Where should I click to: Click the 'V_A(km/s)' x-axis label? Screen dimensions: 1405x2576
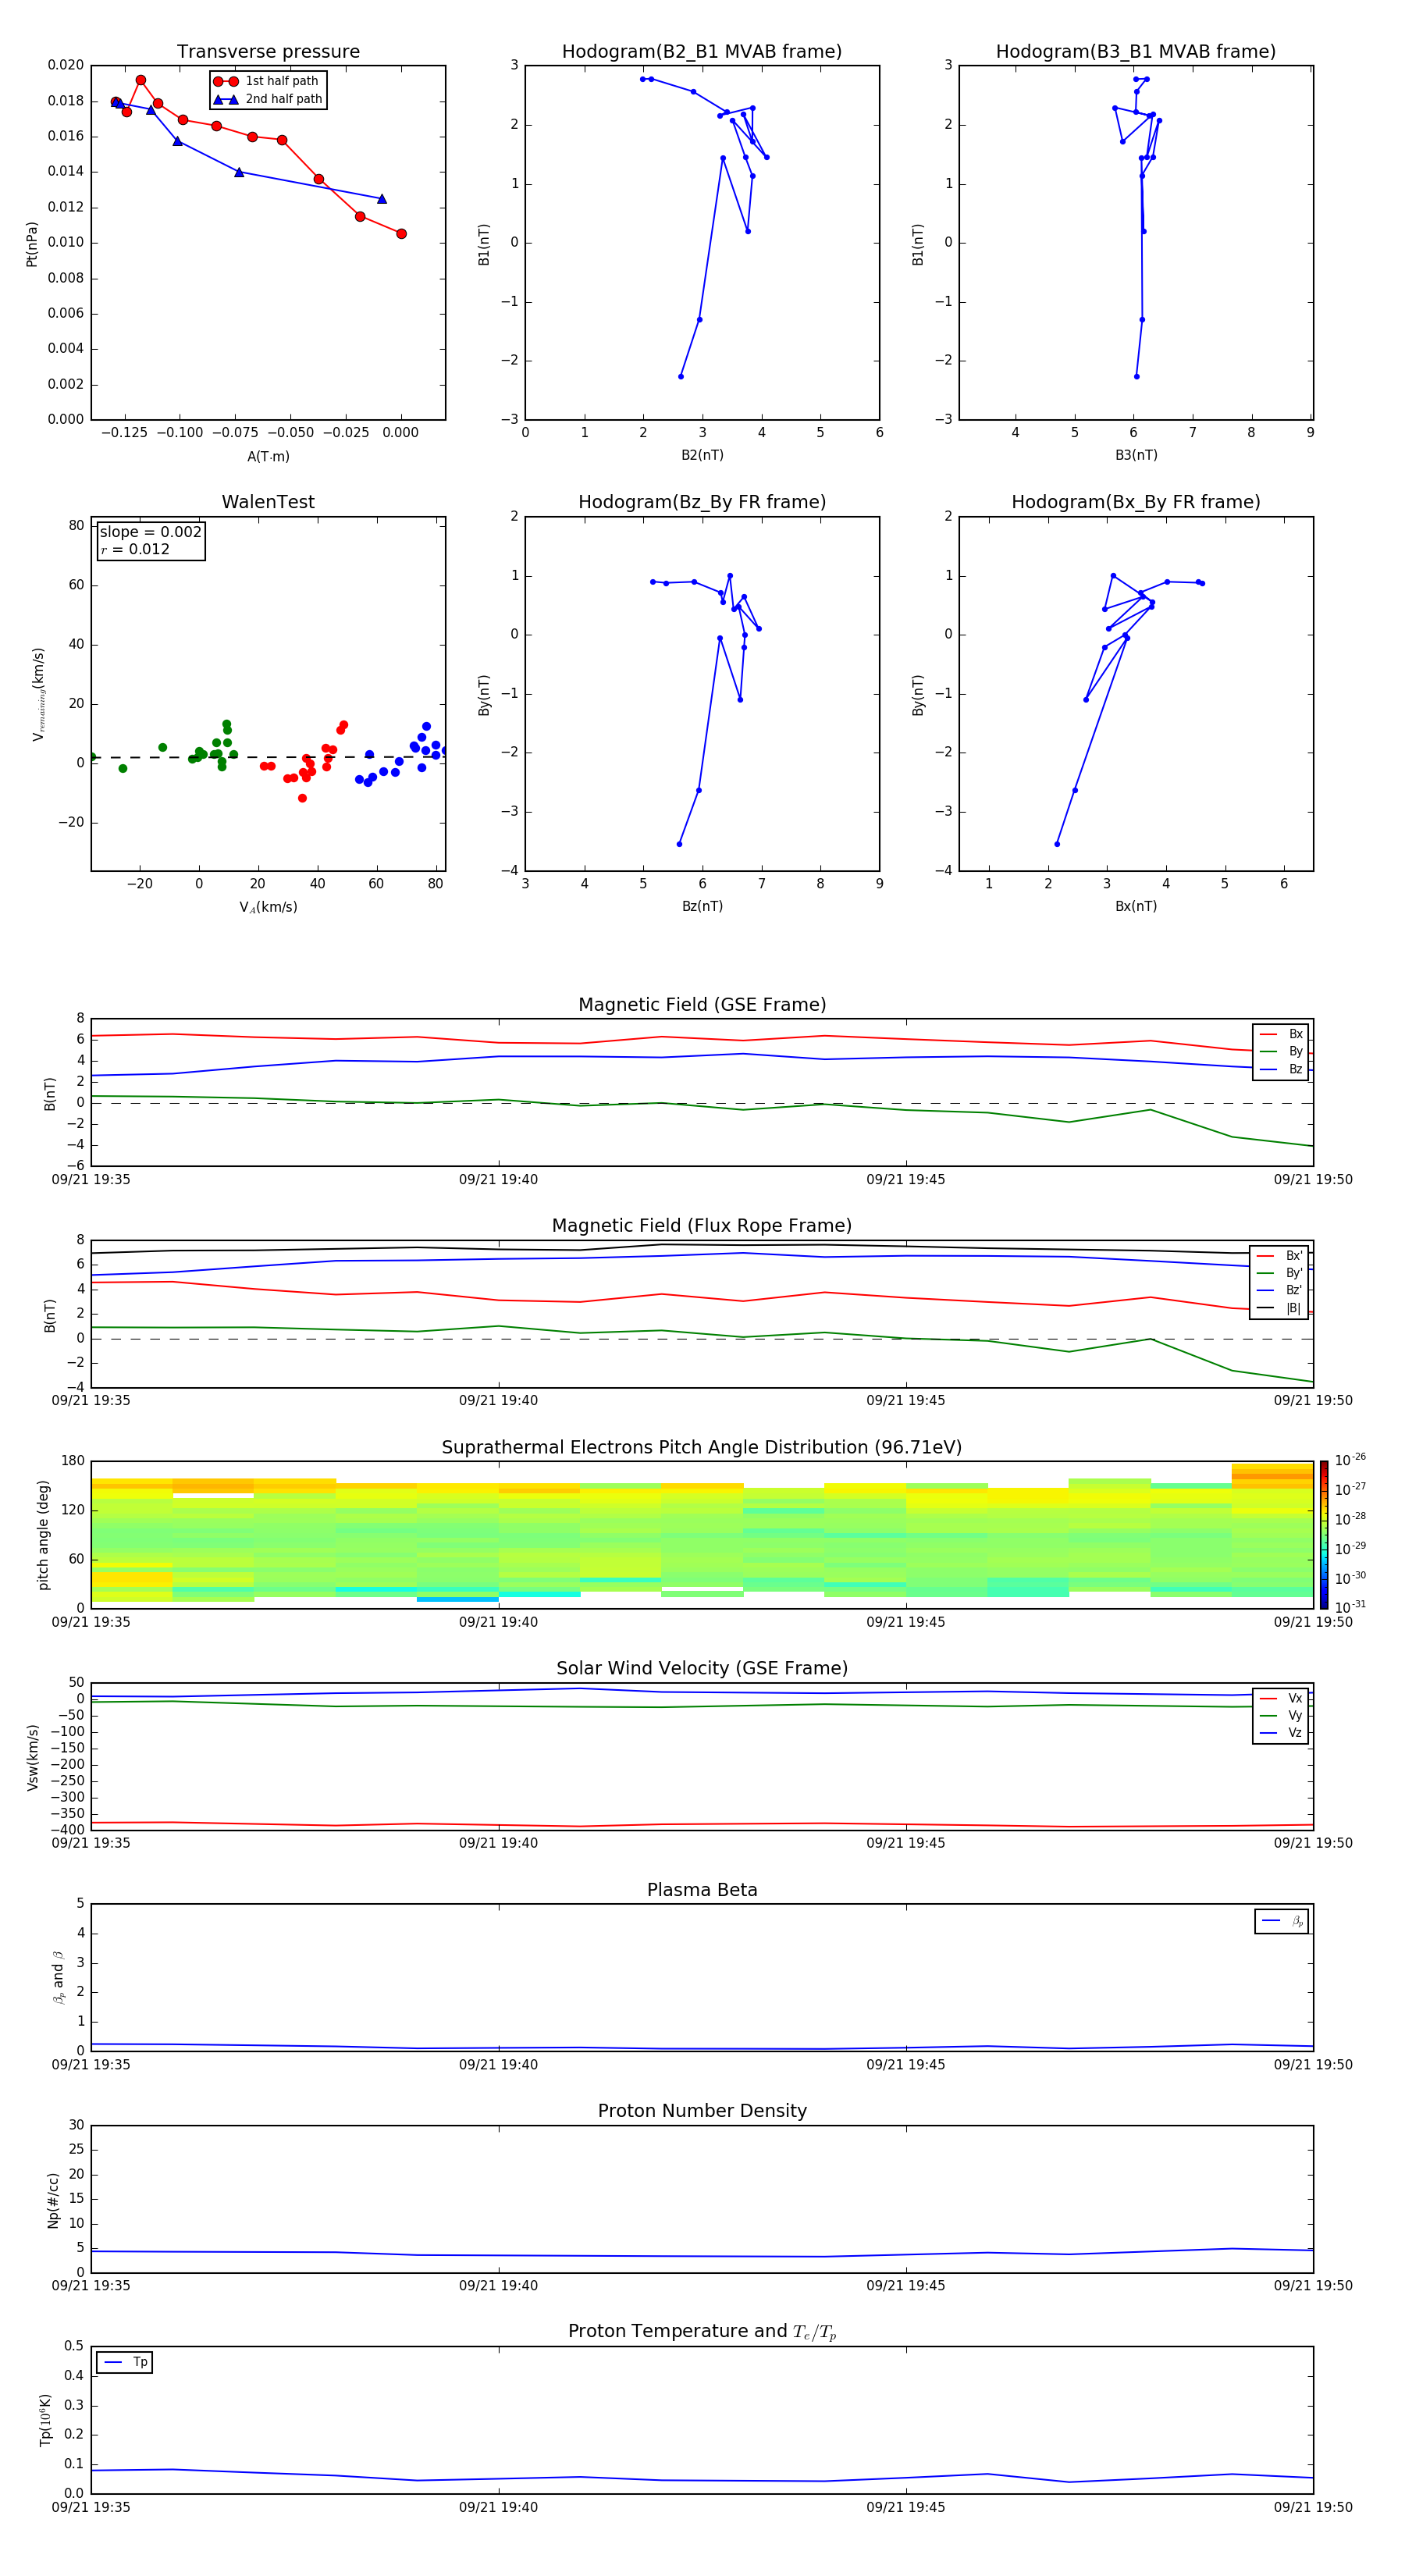(268, 907)
